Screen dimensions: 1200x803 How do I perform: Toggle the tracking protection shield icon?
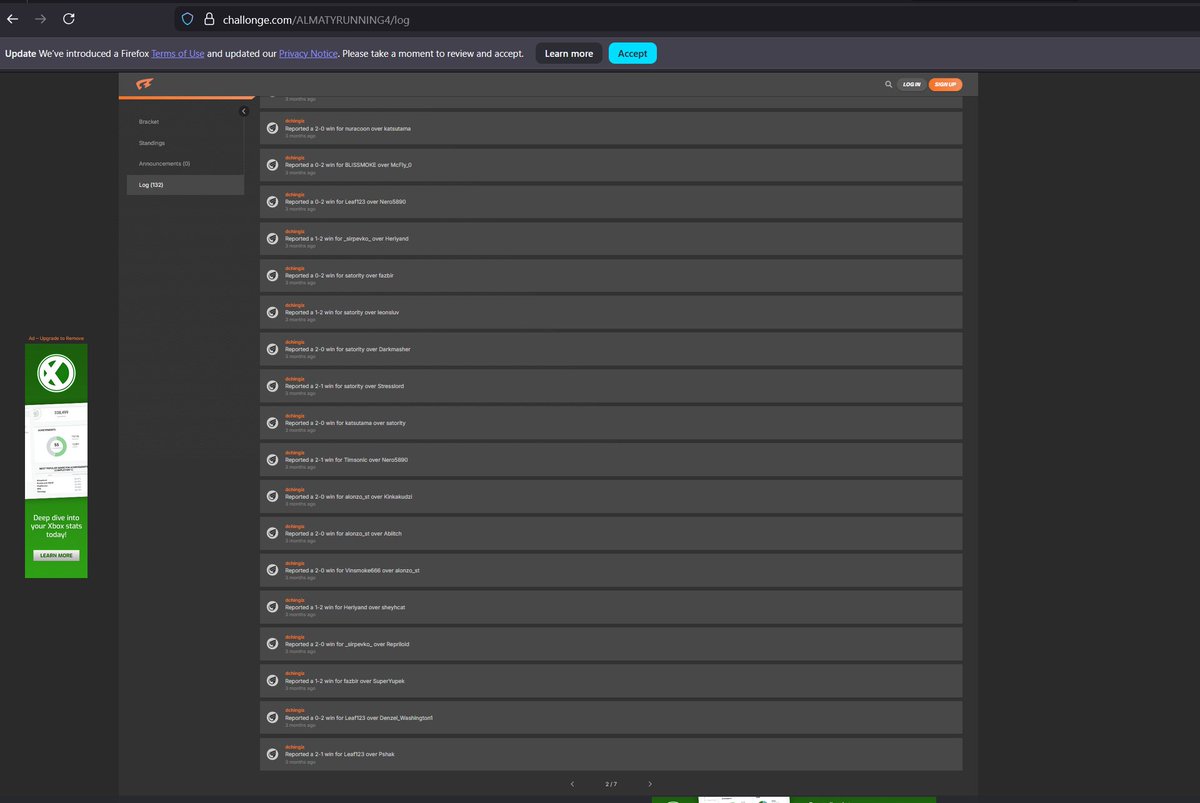(x=187, y=19)
